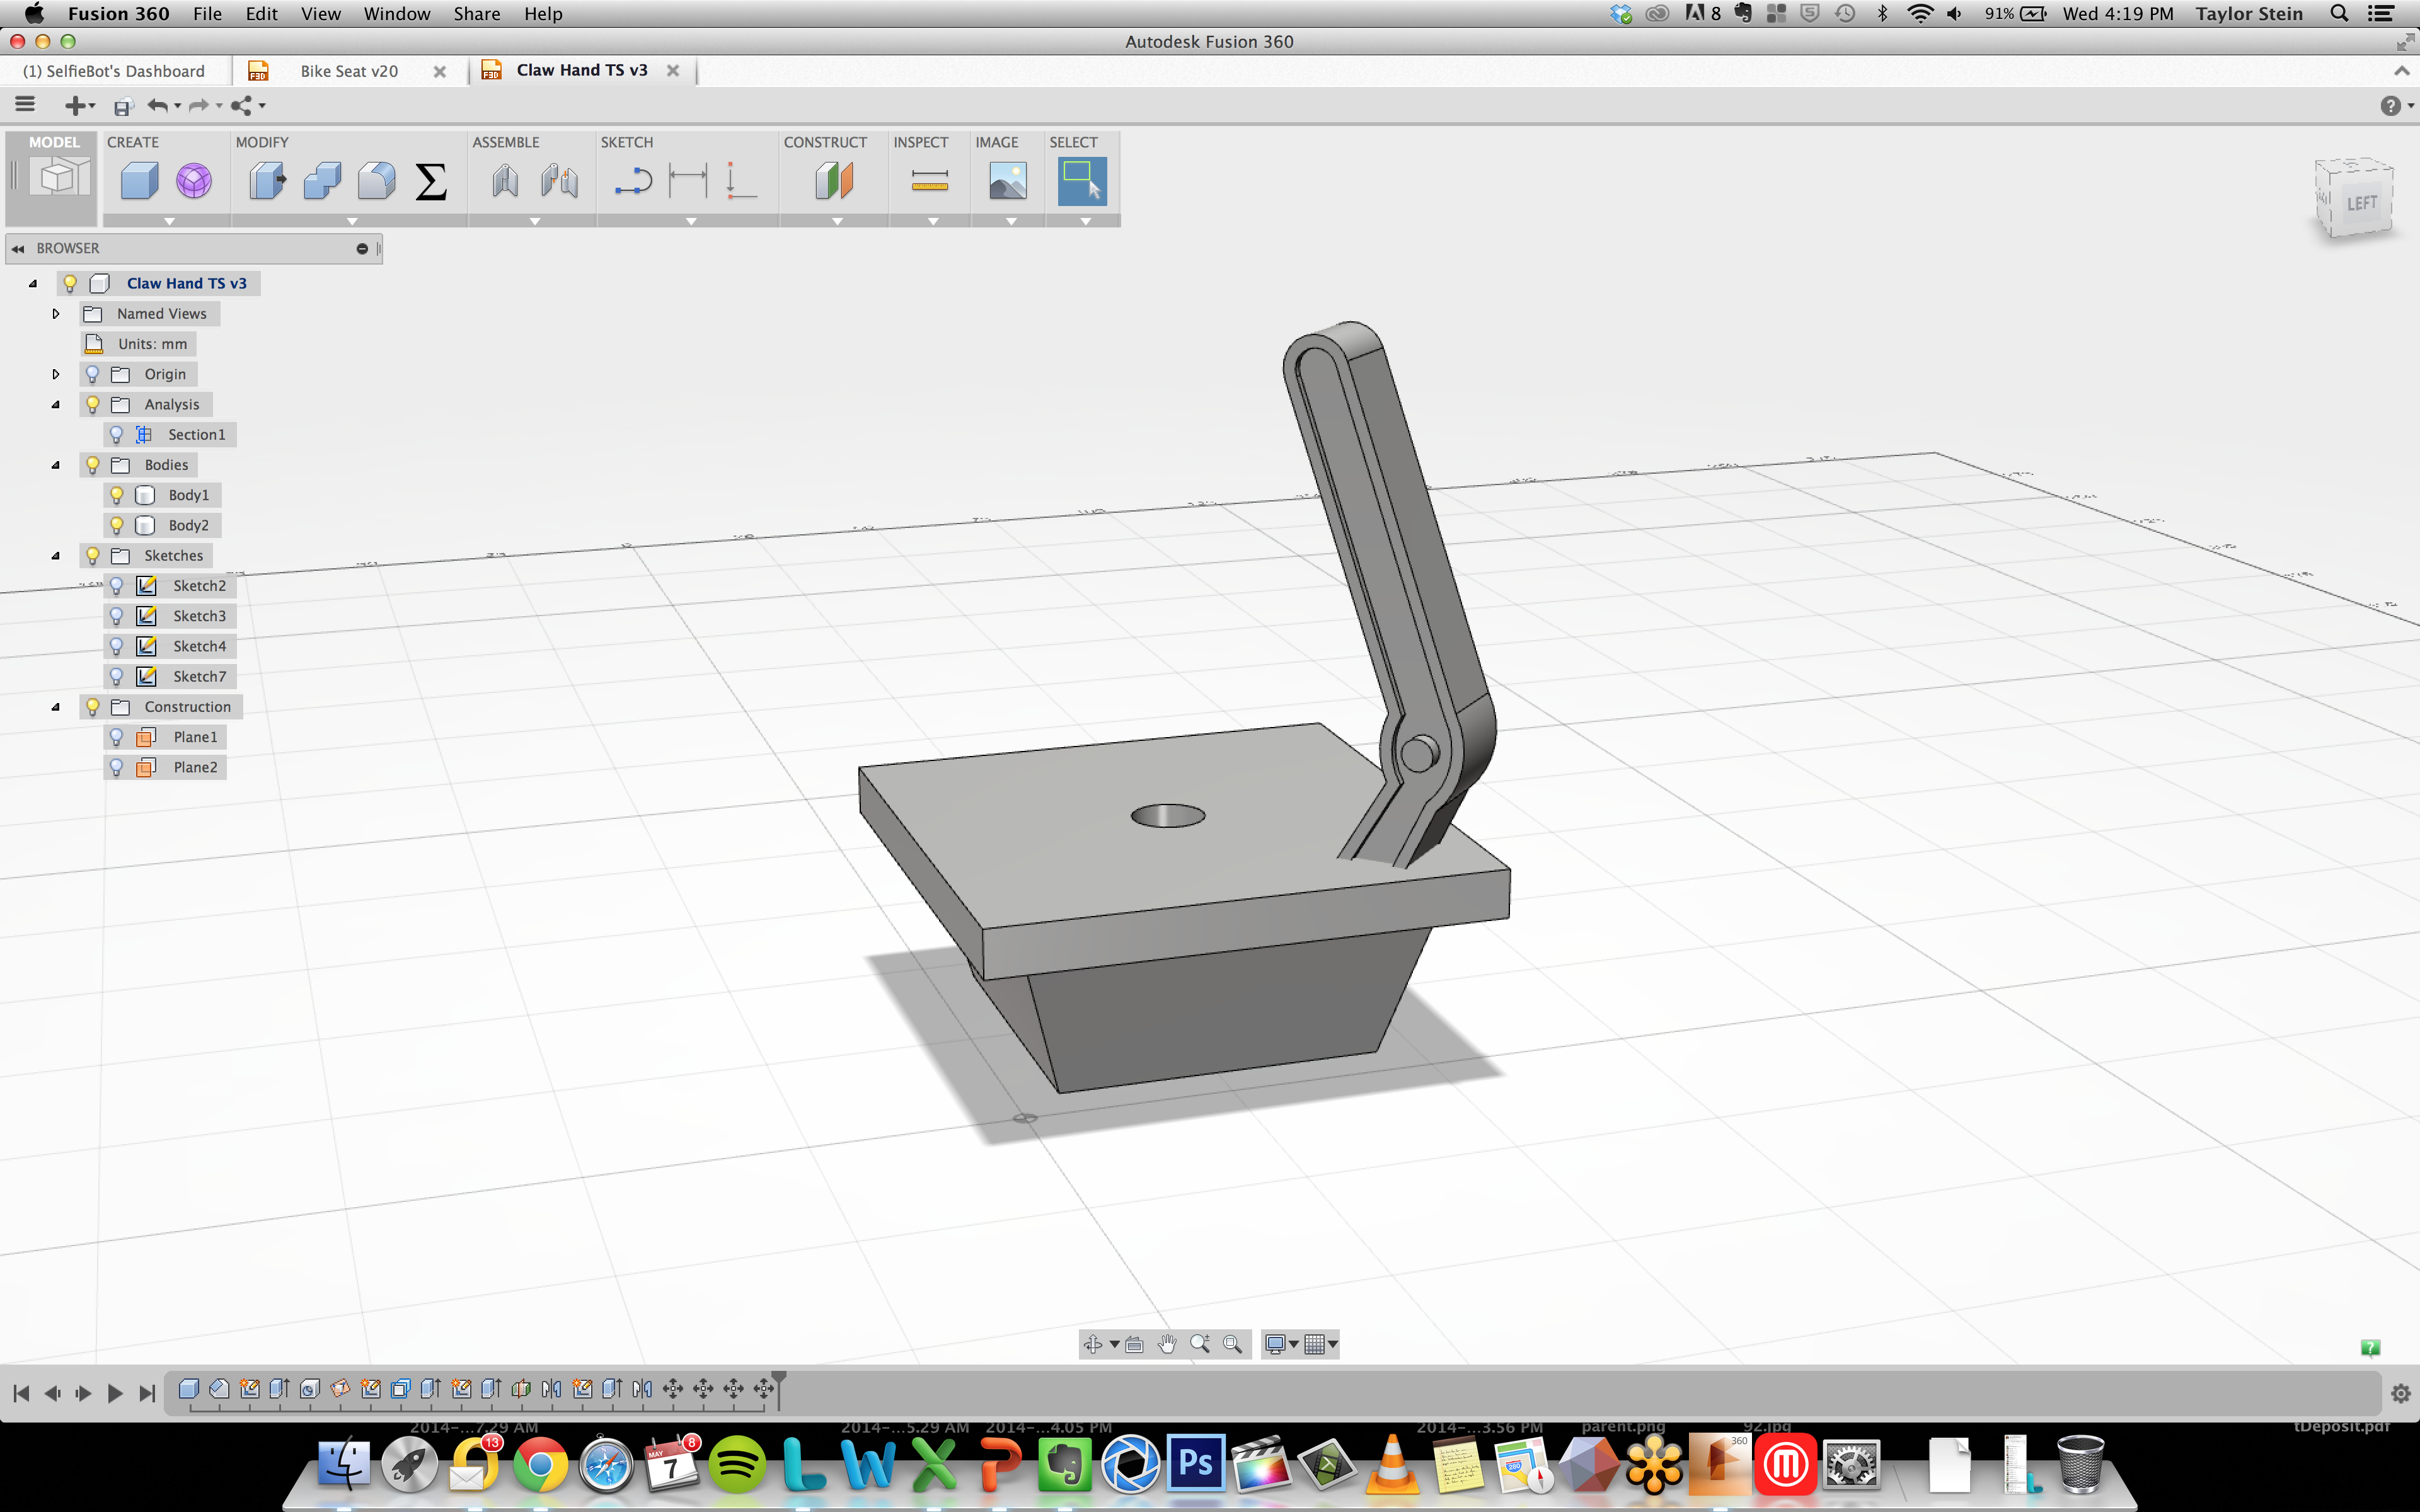The width and height of the screenshot is (2420, 1512).
Task: Open the Create Form sculpt tool
Action: point(194,181)
